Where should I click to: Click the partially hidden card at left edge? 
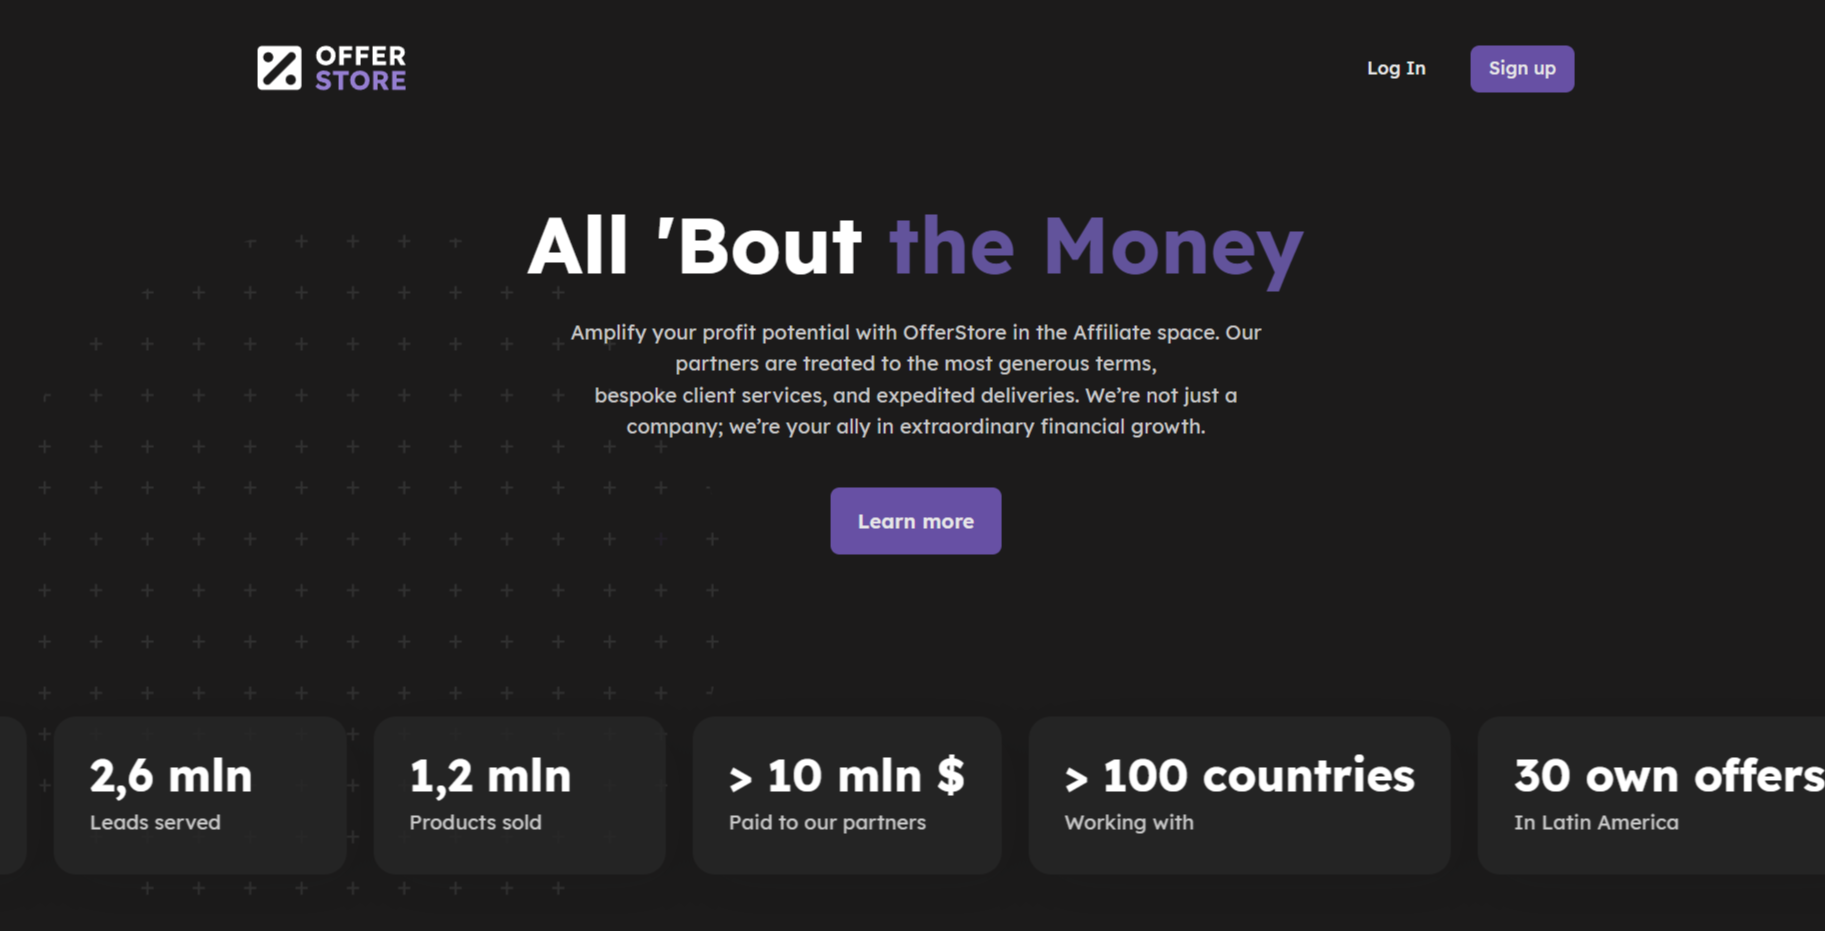pyautogui.click(x=12, y=795)
